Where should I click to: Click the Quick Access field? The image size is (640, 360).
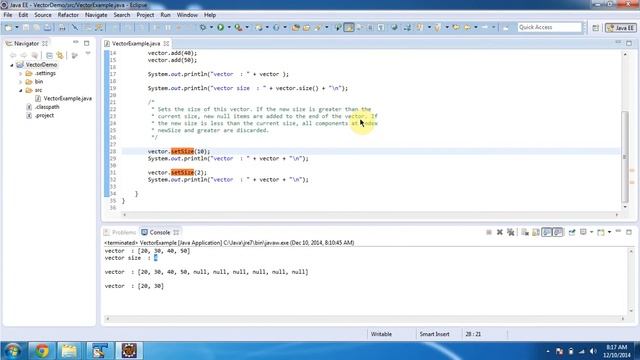pos(549,27)
